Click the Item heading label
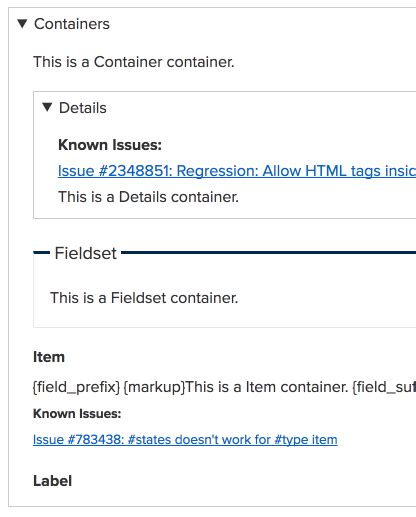This screenshot has height=517, width=416. (49, 357)
